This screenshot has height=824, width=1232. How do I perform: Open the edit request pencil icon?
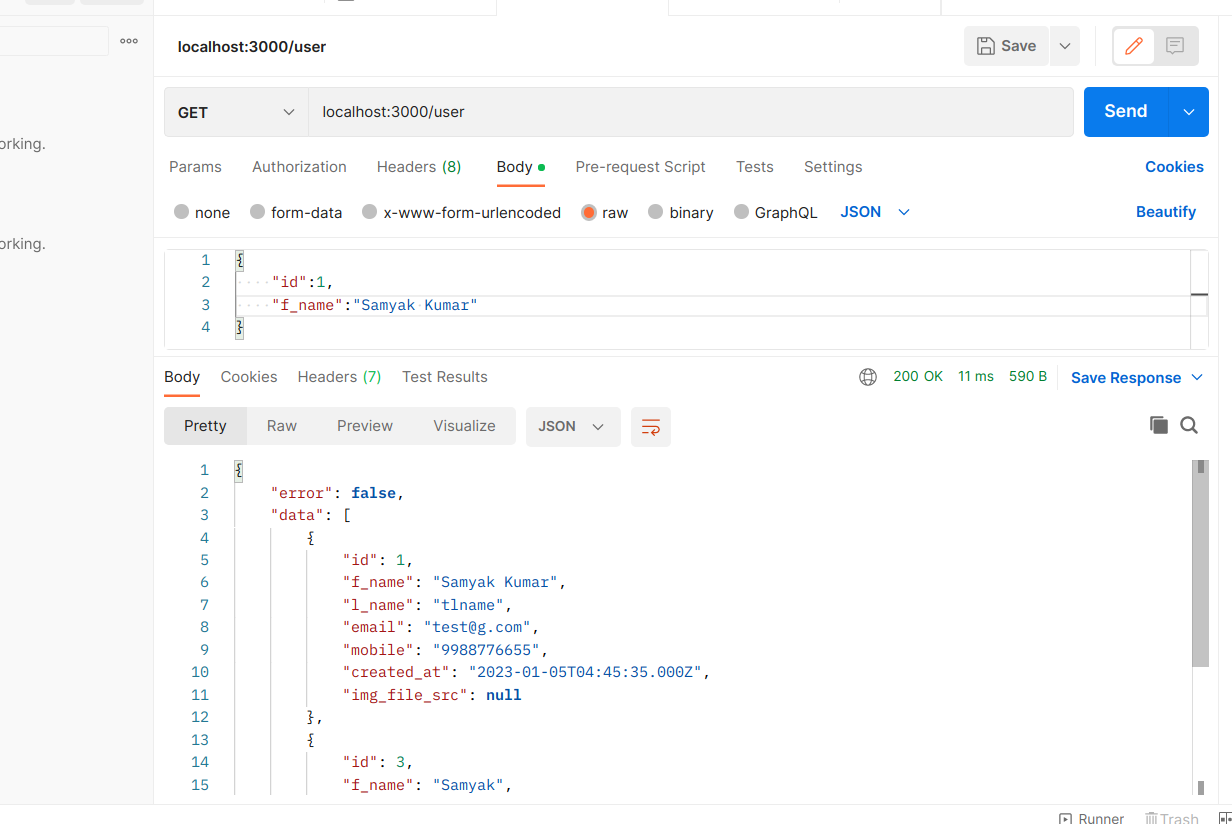1133,45
